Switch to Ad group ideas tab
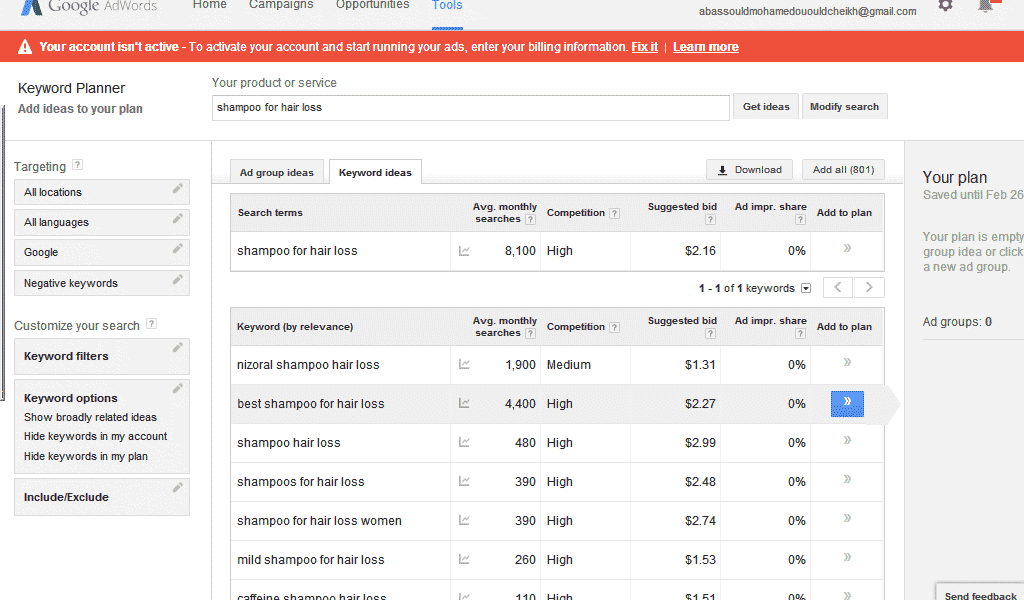Screen dimensions: 1024x600 277,172
